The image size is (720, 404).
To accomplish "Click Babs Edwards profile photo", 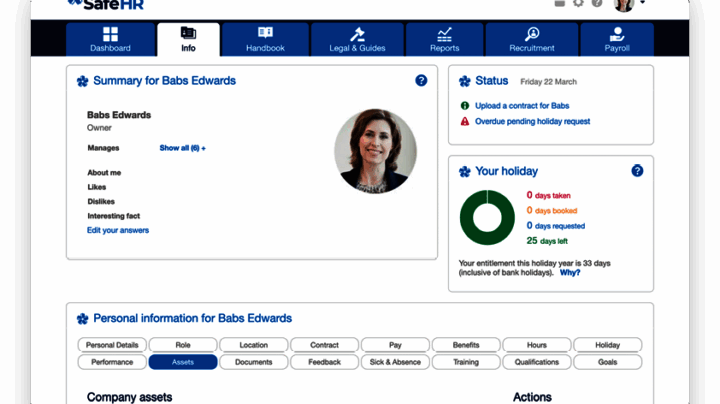I will tap(376, 151).
